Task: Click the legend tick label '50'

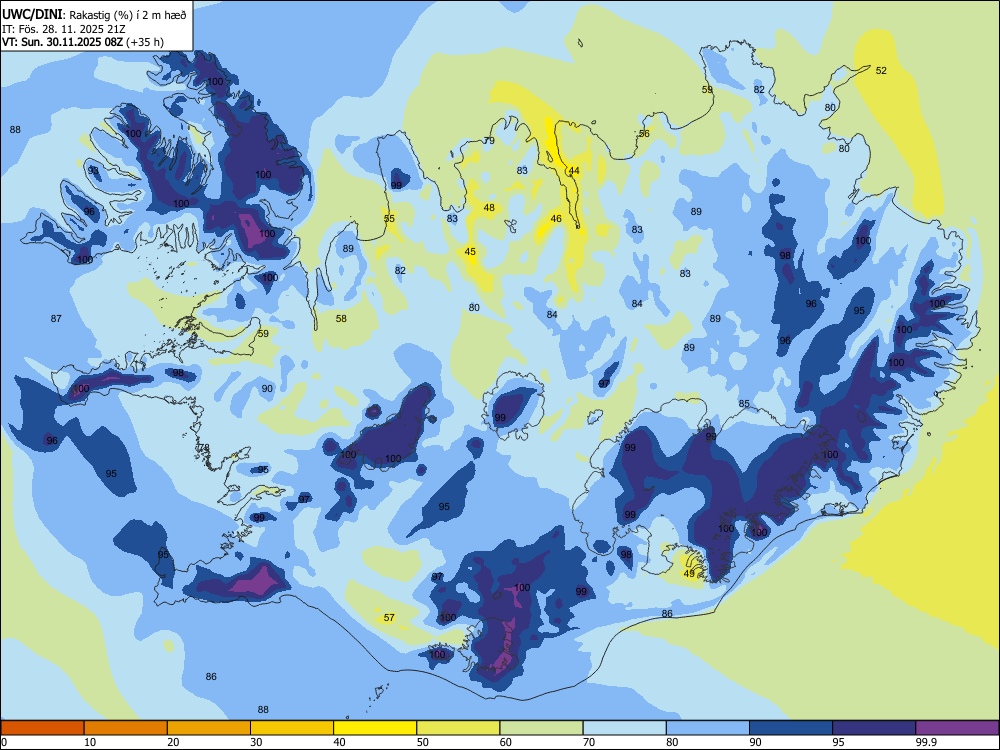Action: pos(422,742)
